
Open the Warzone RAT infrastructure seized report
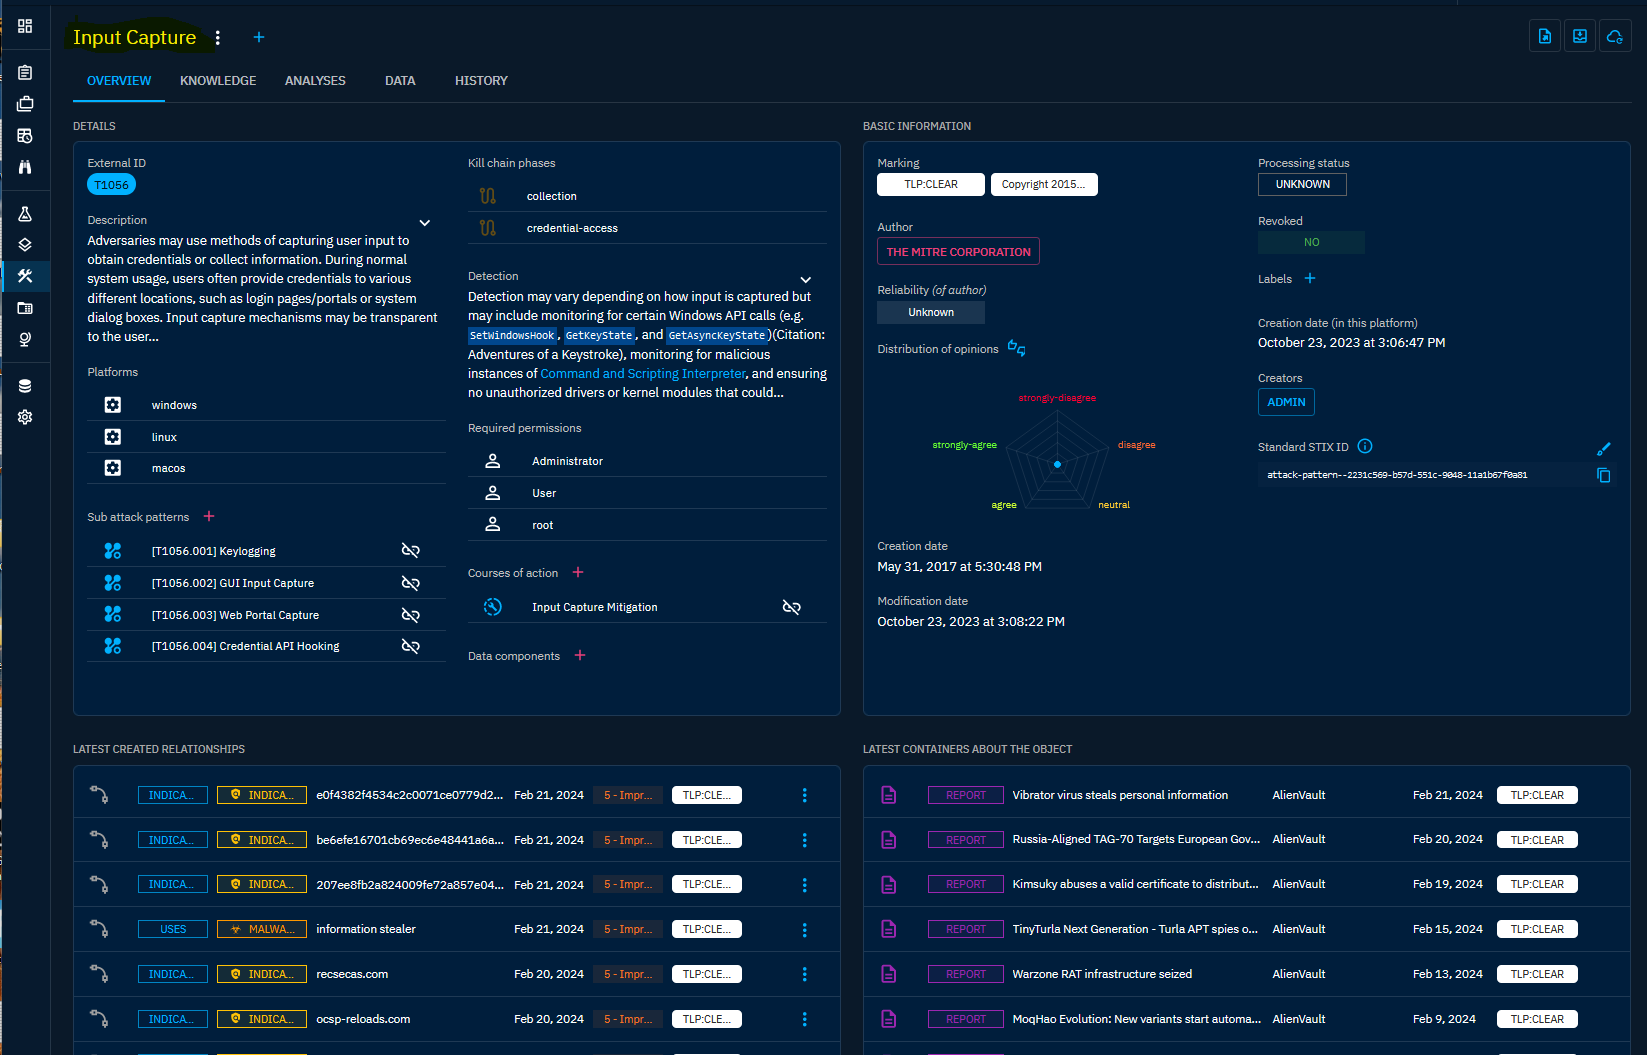pos(1101,974)
